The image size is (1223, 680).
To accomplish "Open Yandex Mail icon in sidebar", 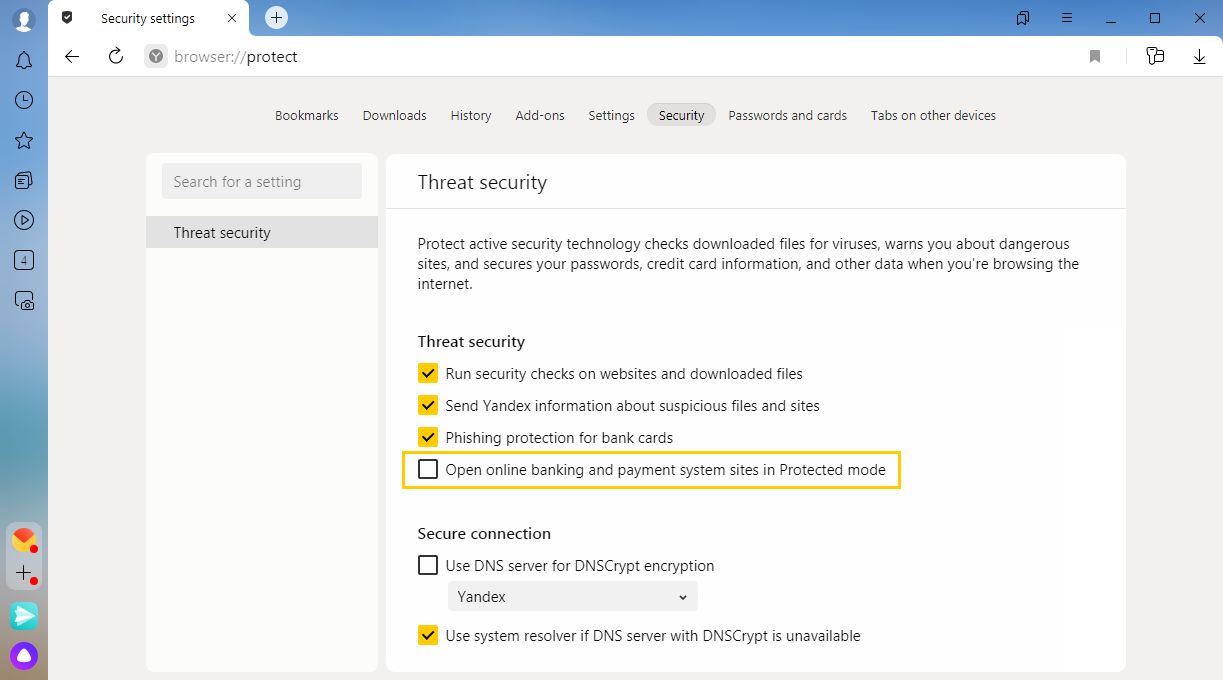I will [x=24, y=540].
